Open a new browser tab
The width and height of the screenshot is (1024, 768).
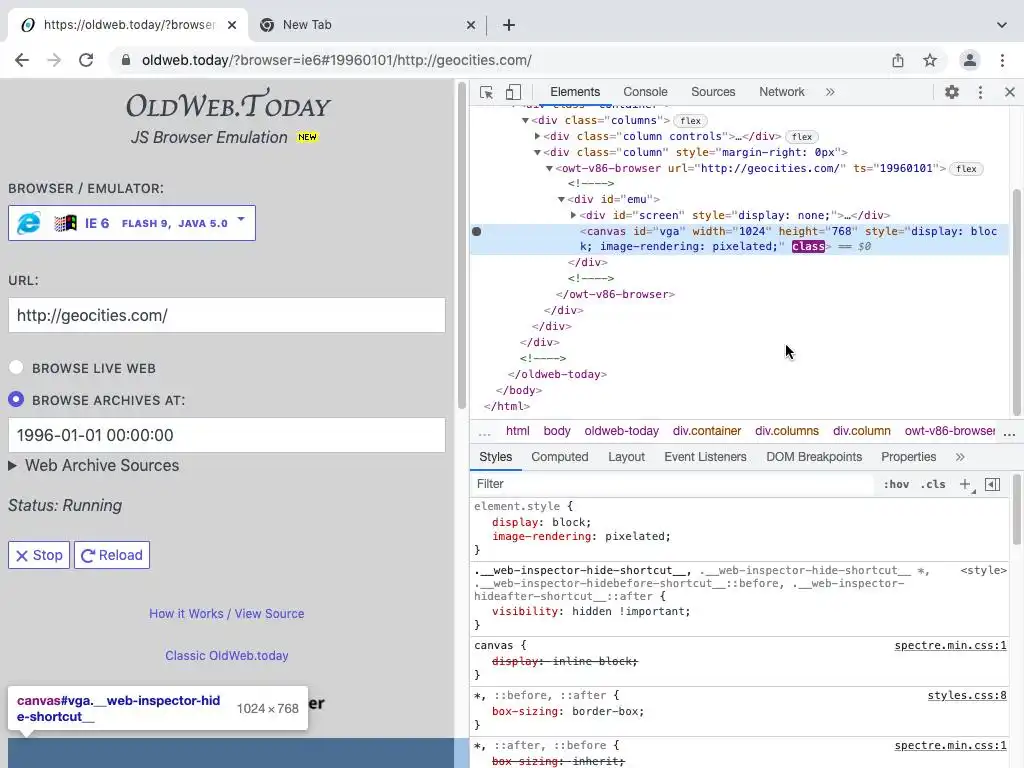pos(509,25)
